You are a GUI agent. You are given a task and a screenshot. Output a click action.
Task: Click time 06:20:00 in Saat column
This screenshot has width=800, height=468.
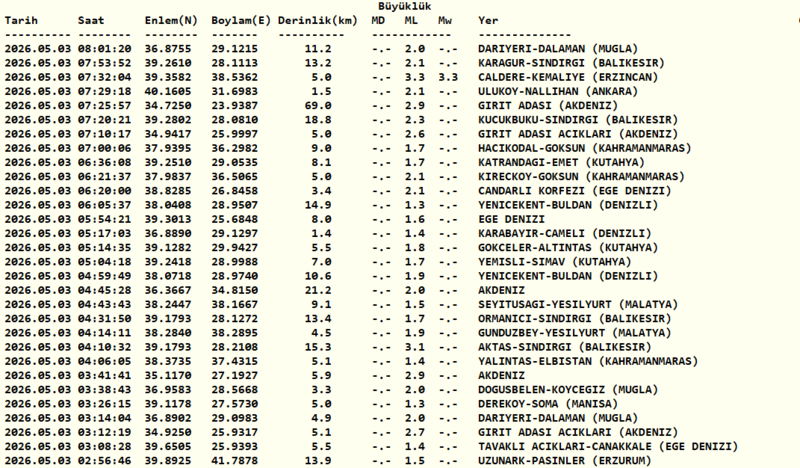(x=105, y=191)
